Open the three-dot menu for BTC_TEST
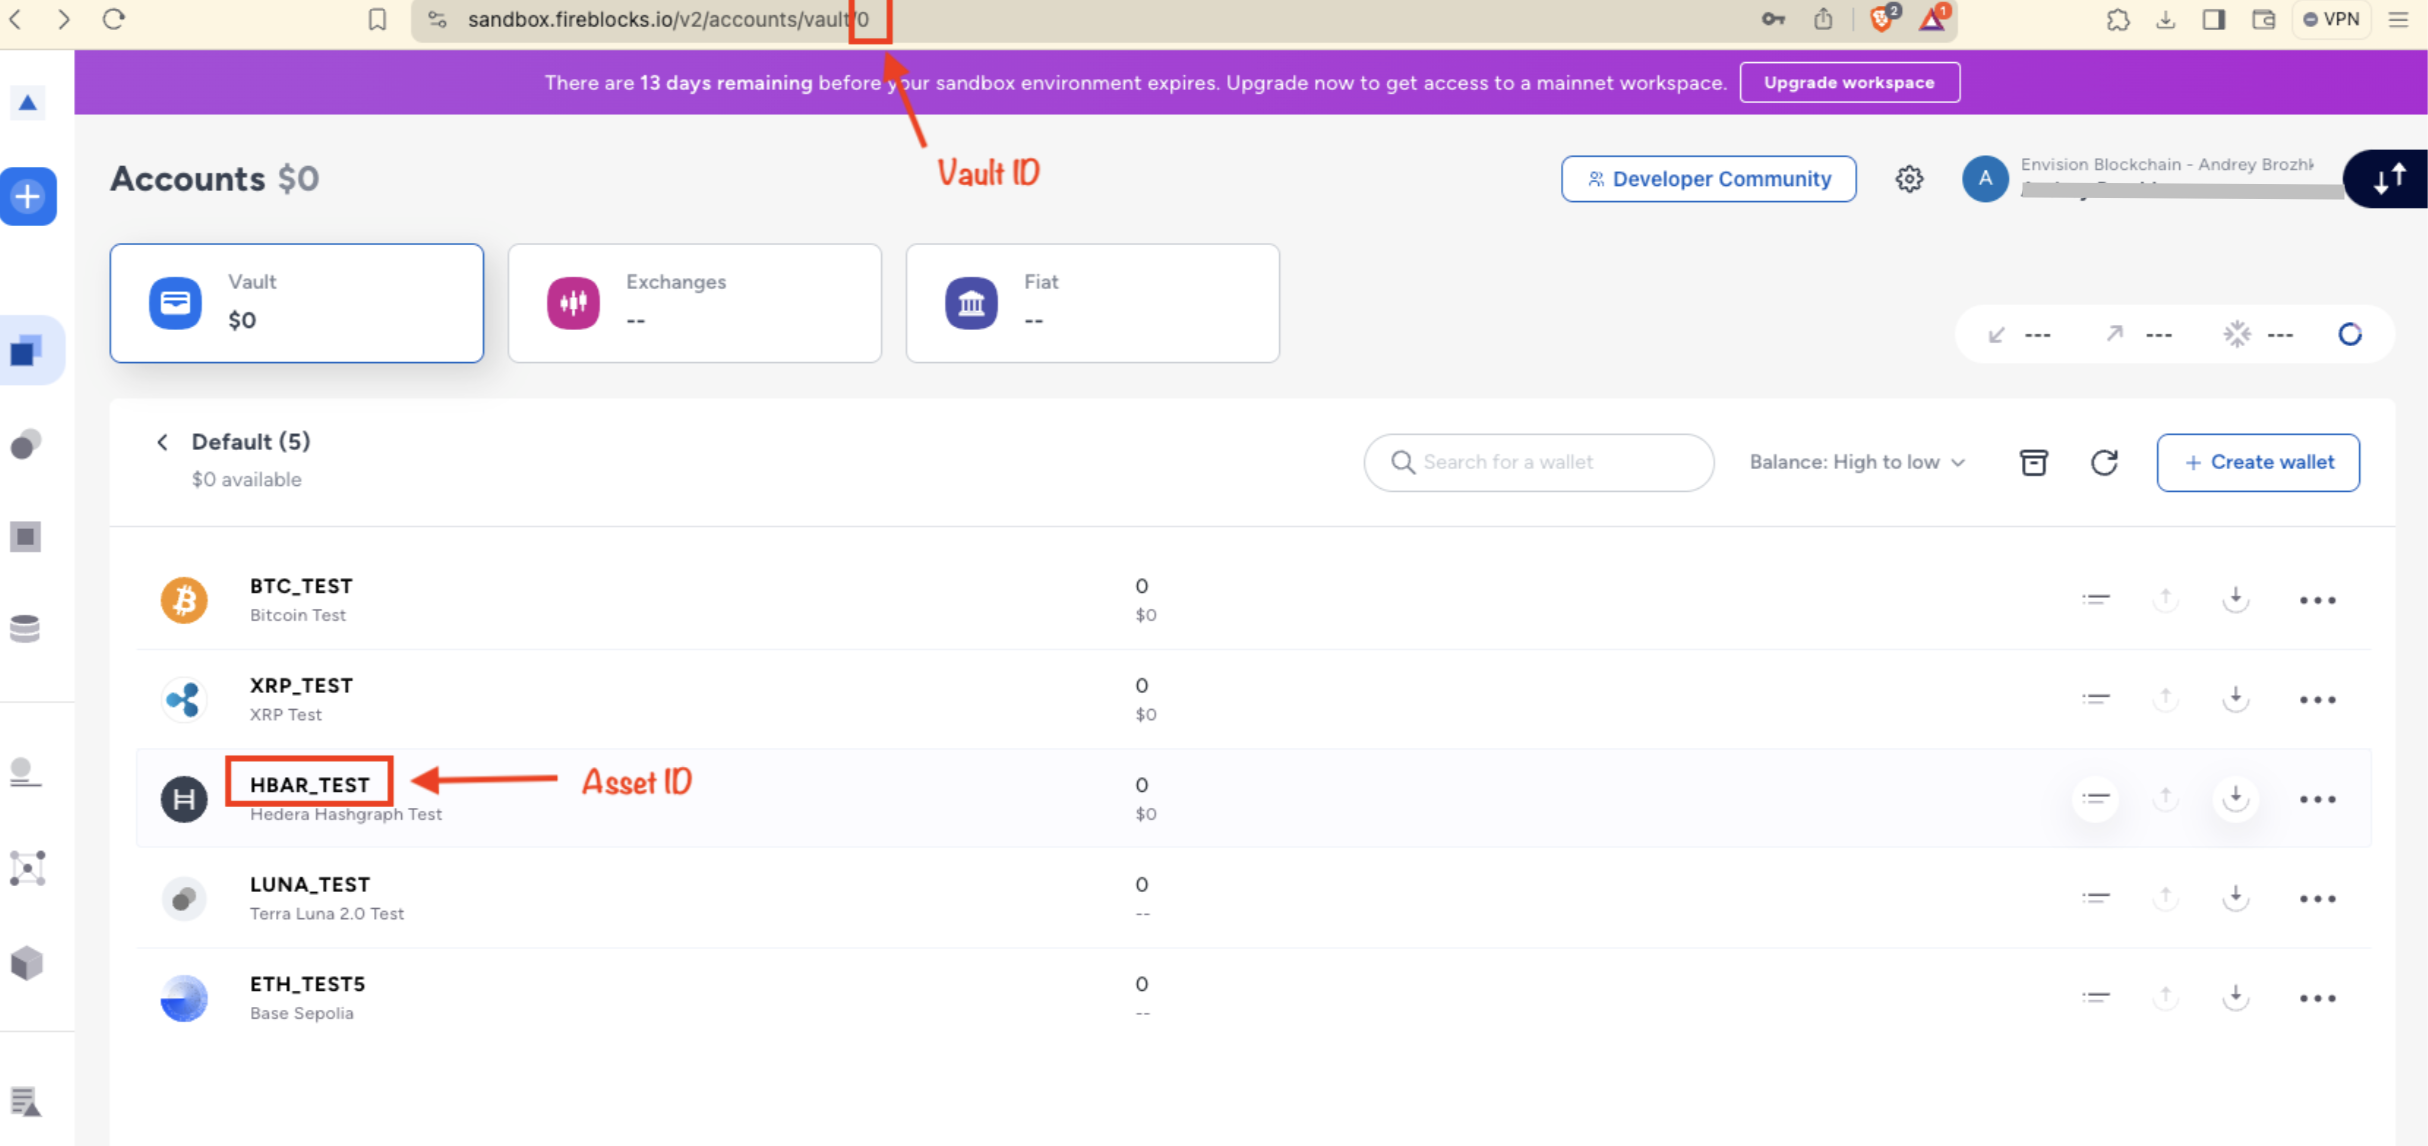The height and width of the screenshot is (1146, 2428). 2316,600
